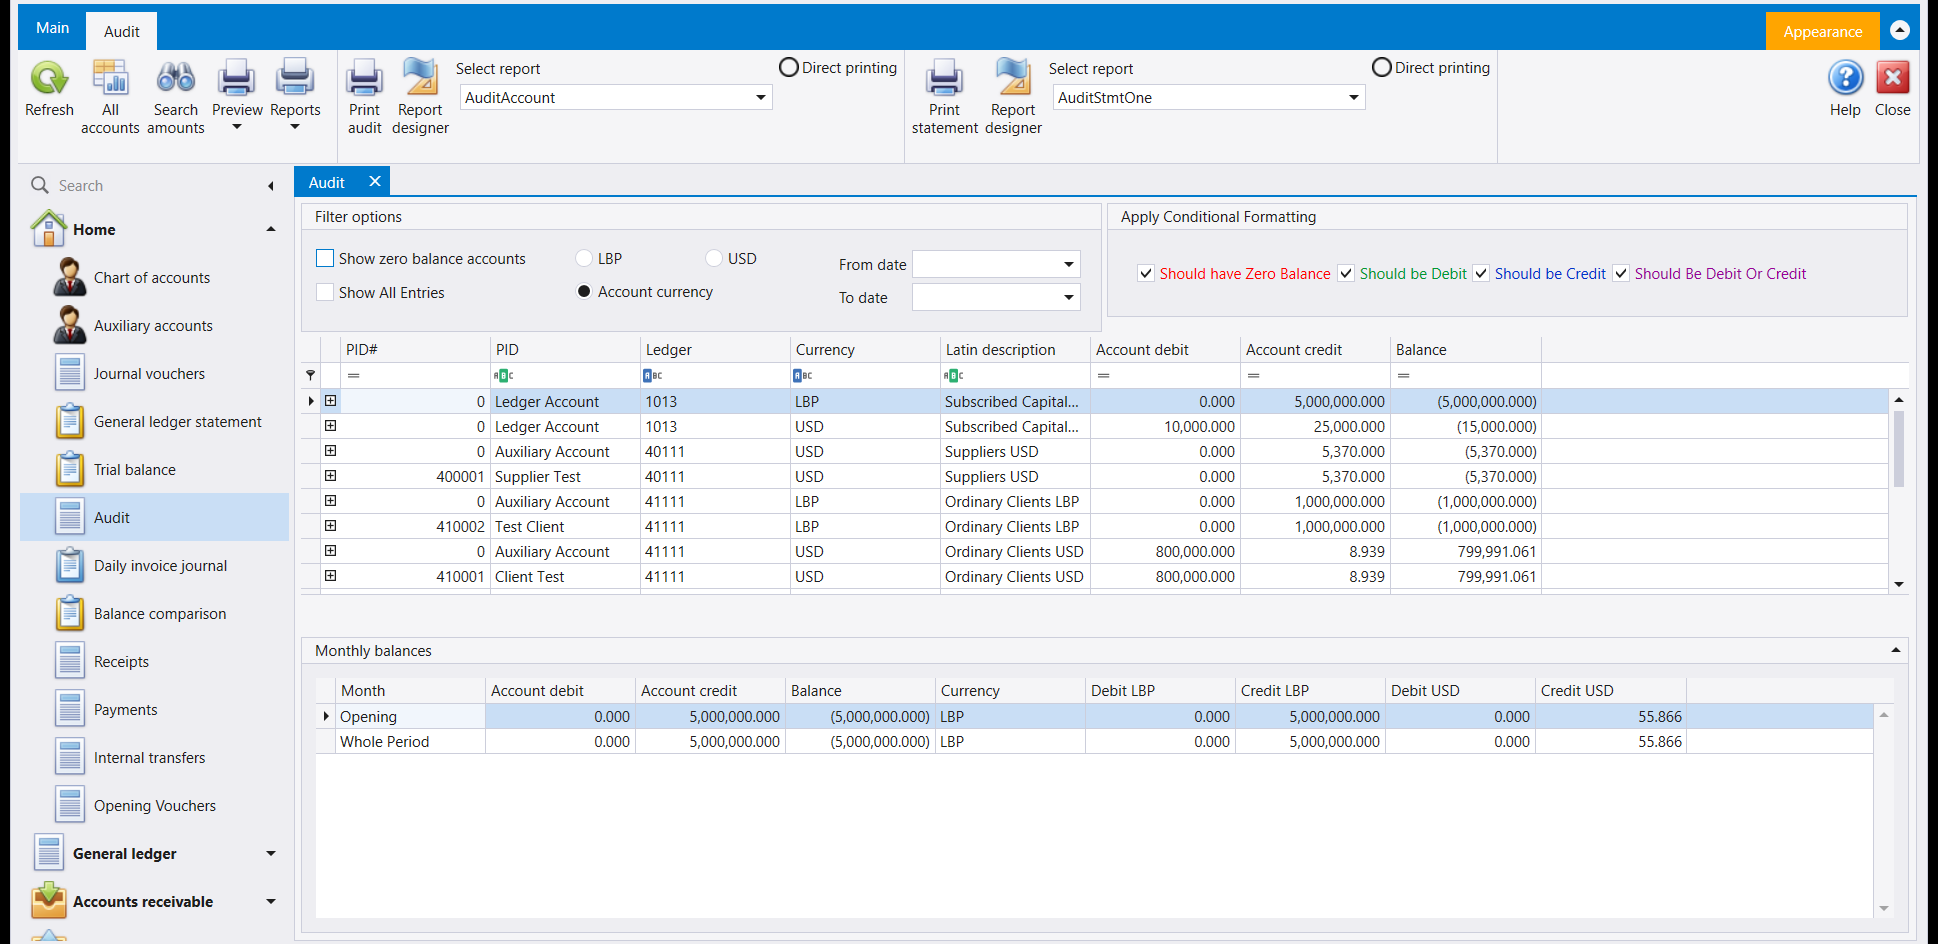This screenshot has width=1938, height=944.
Task: Click the Refresh icon
Action: pyautogui.click(x=49, y=79)
